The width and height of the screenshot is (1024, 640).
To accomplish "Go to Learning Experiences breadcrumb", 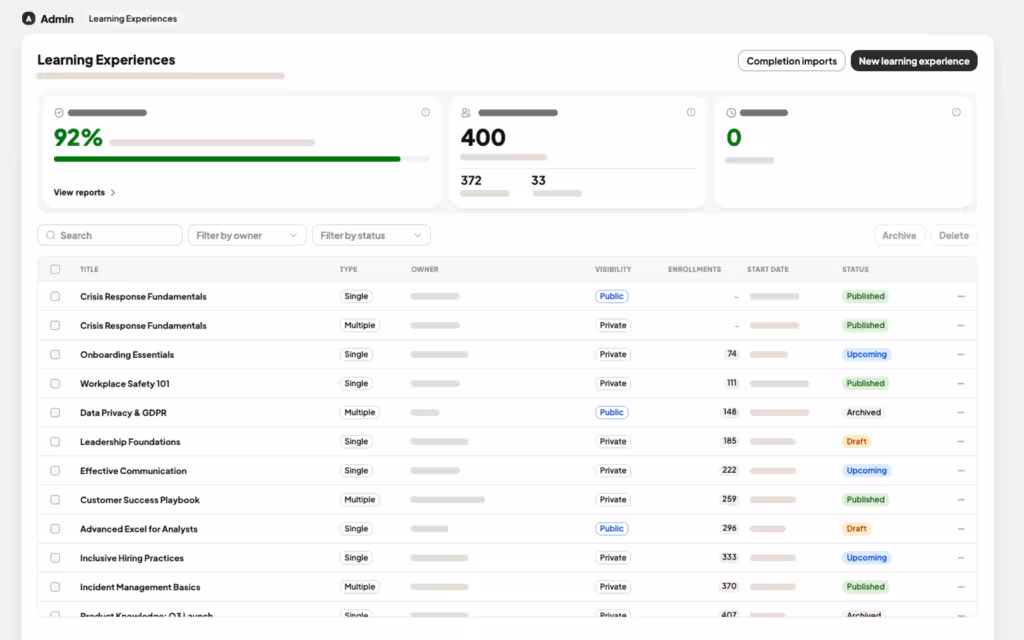I will coord(133,18).
